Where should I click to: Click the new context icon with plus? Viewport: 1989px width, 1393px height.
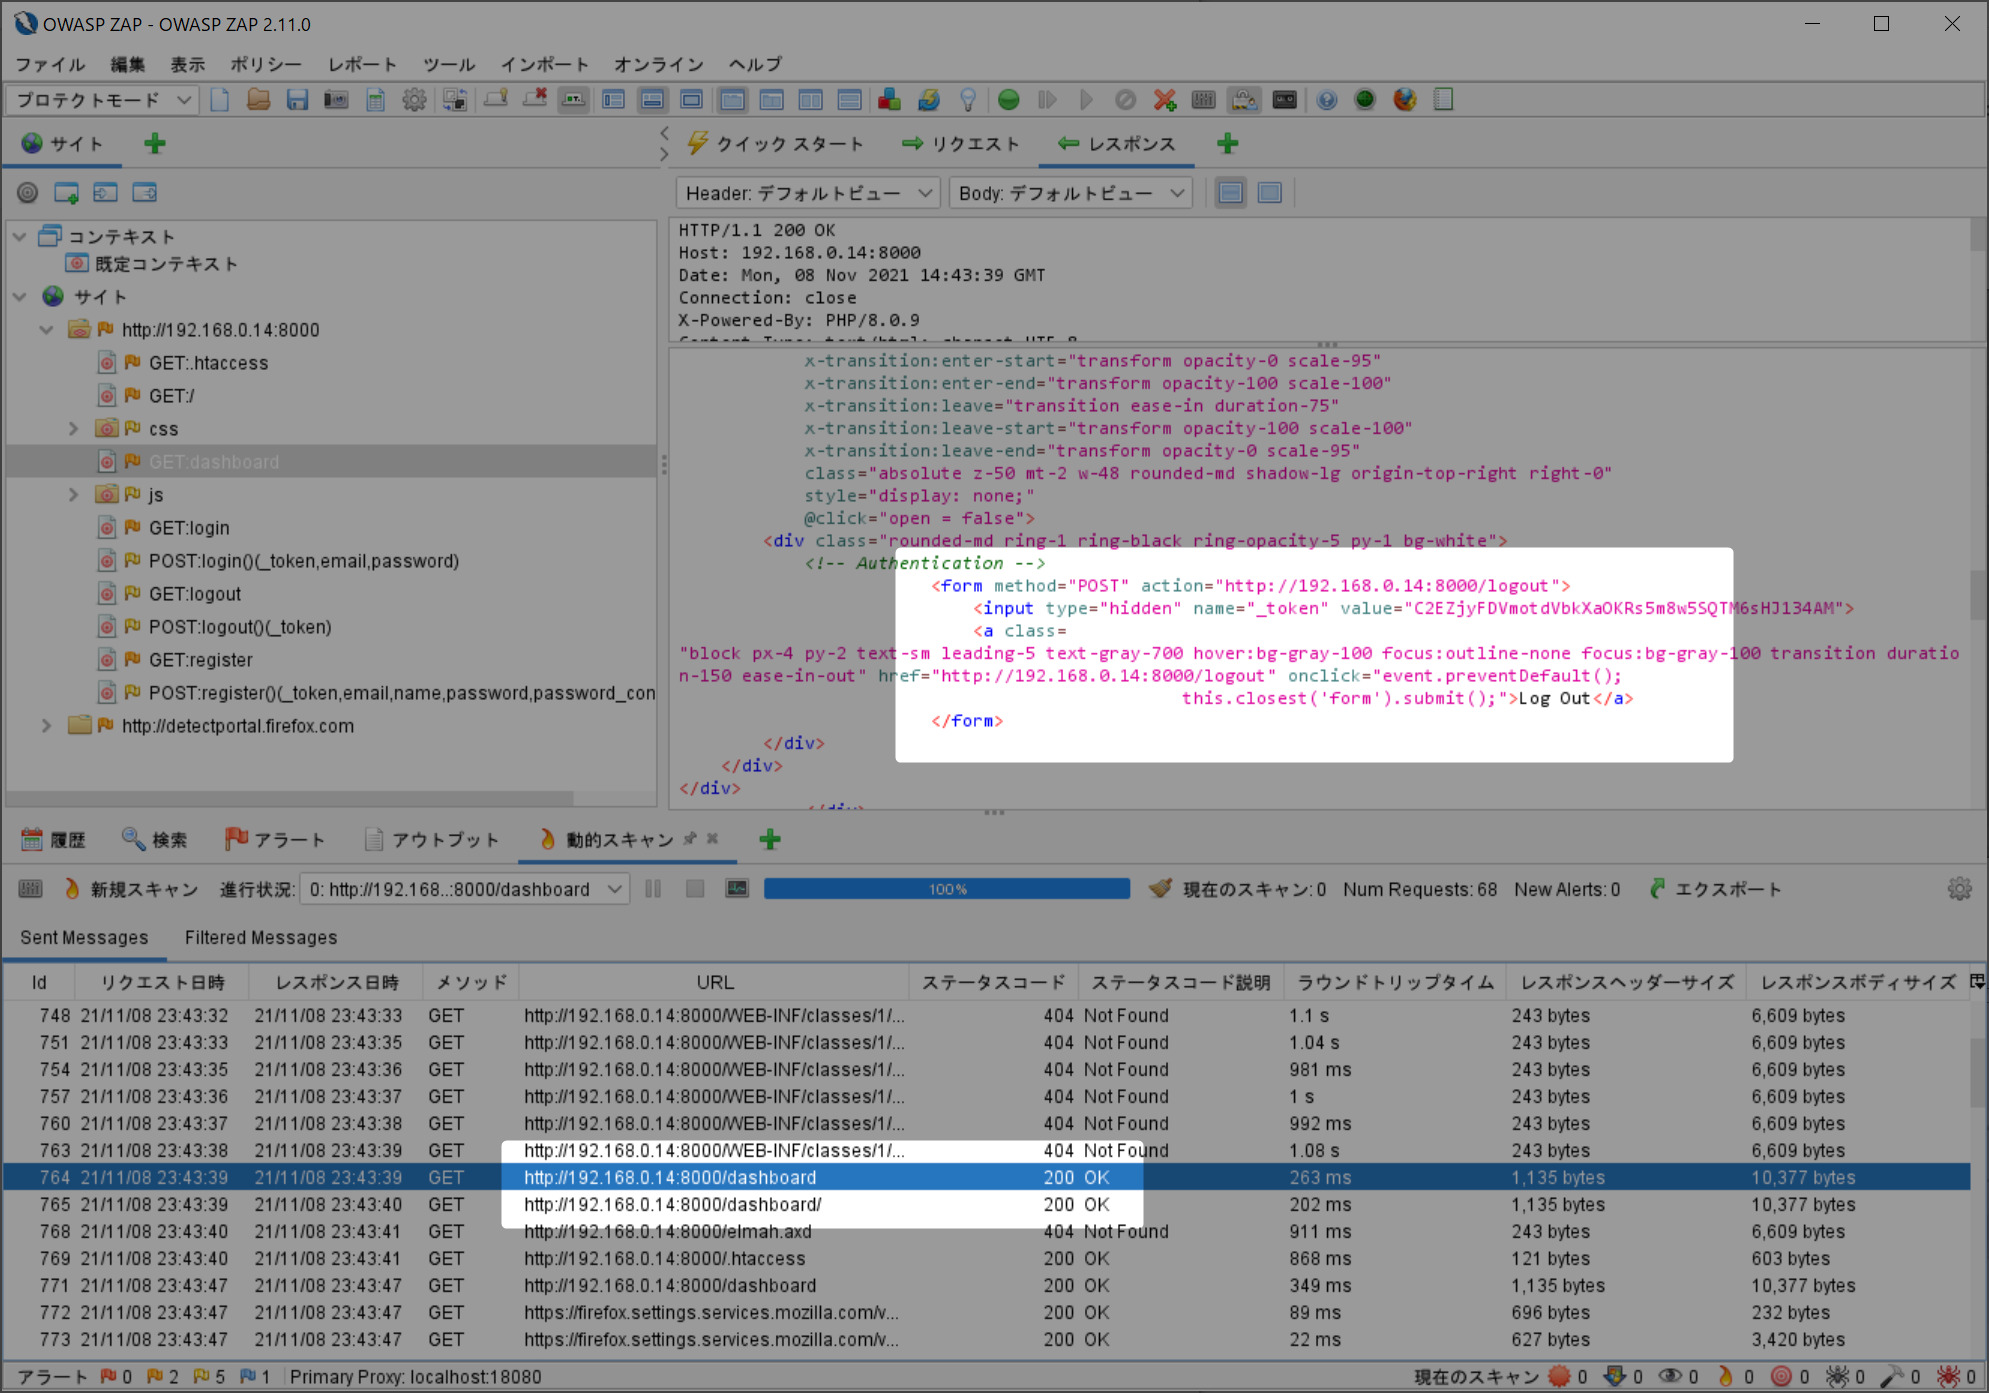(x=67, y=193)
